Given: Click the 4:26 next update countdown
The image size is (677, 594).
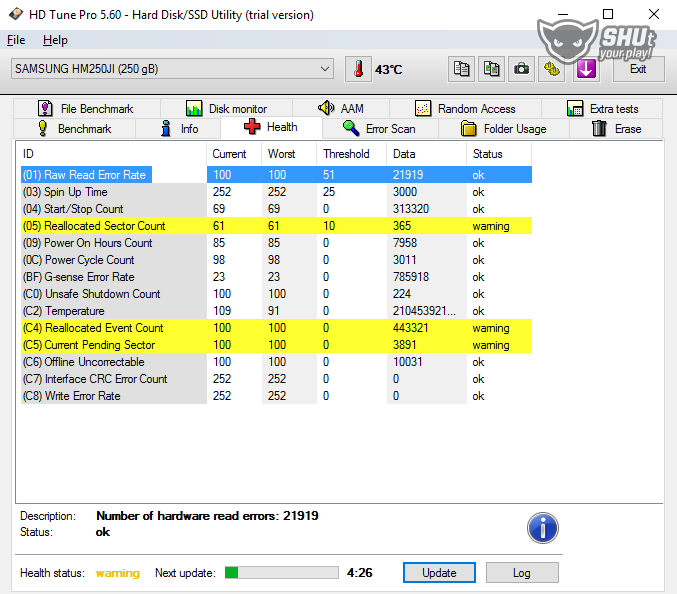Looking at the screenshot, I should click(359, 573).
